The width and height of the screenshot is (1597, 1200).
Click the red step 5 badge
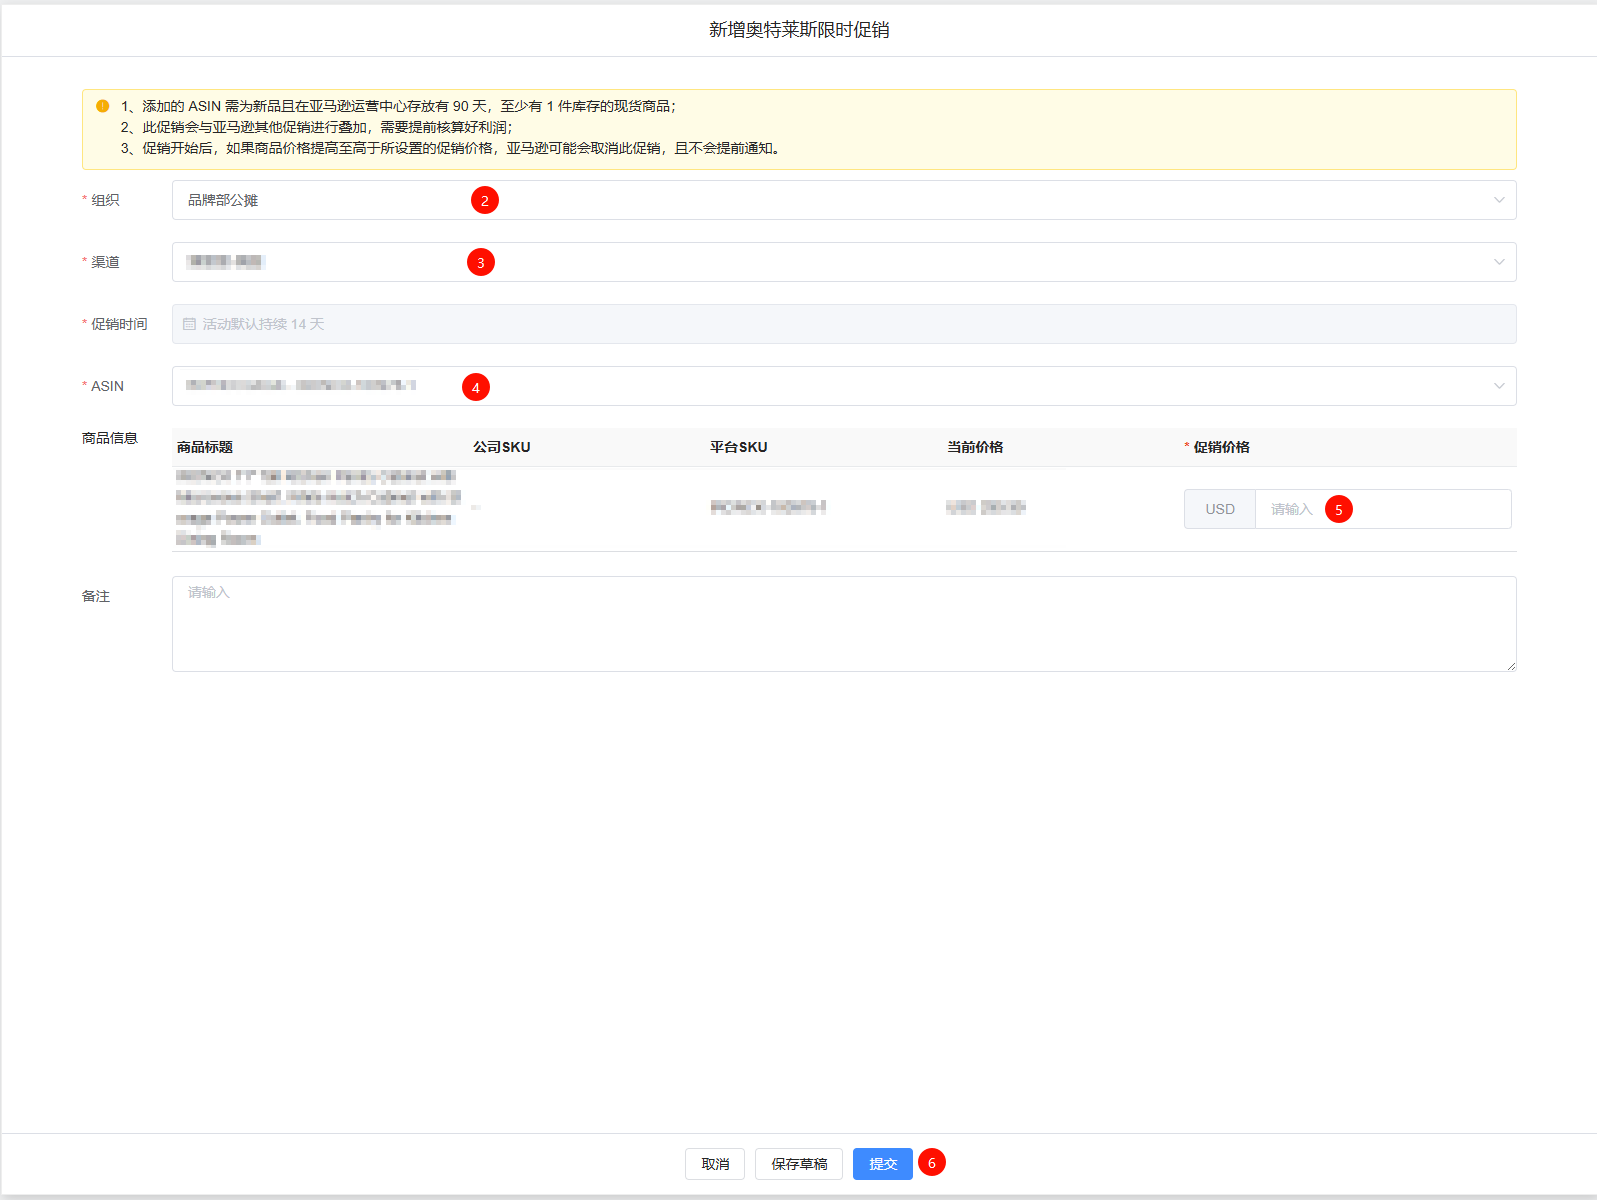tap(1339, 509)
